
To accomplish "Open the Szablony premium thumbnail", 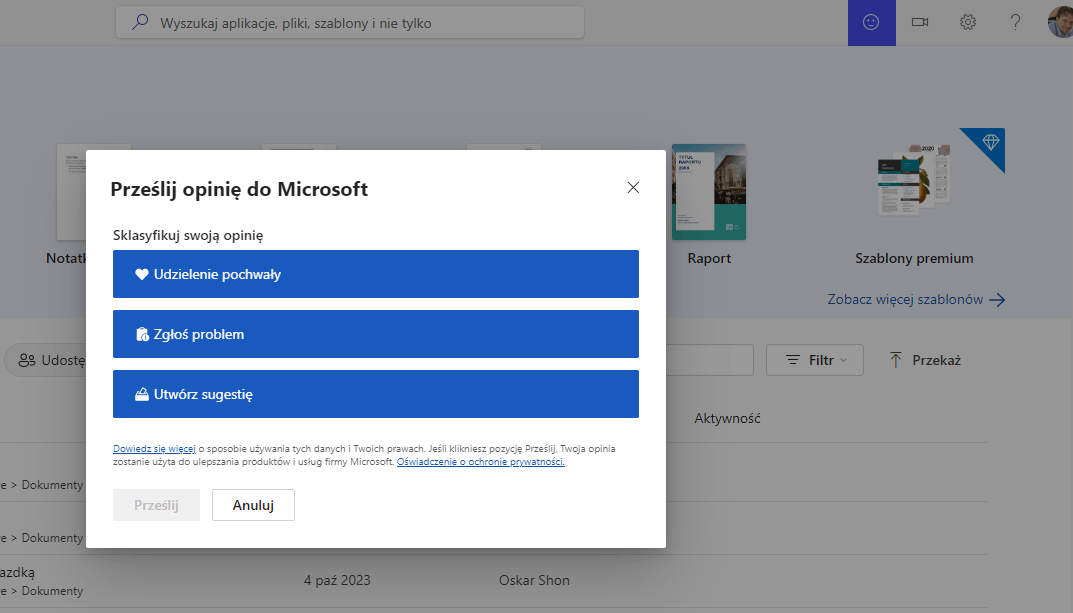I will [x=914, y=179].
